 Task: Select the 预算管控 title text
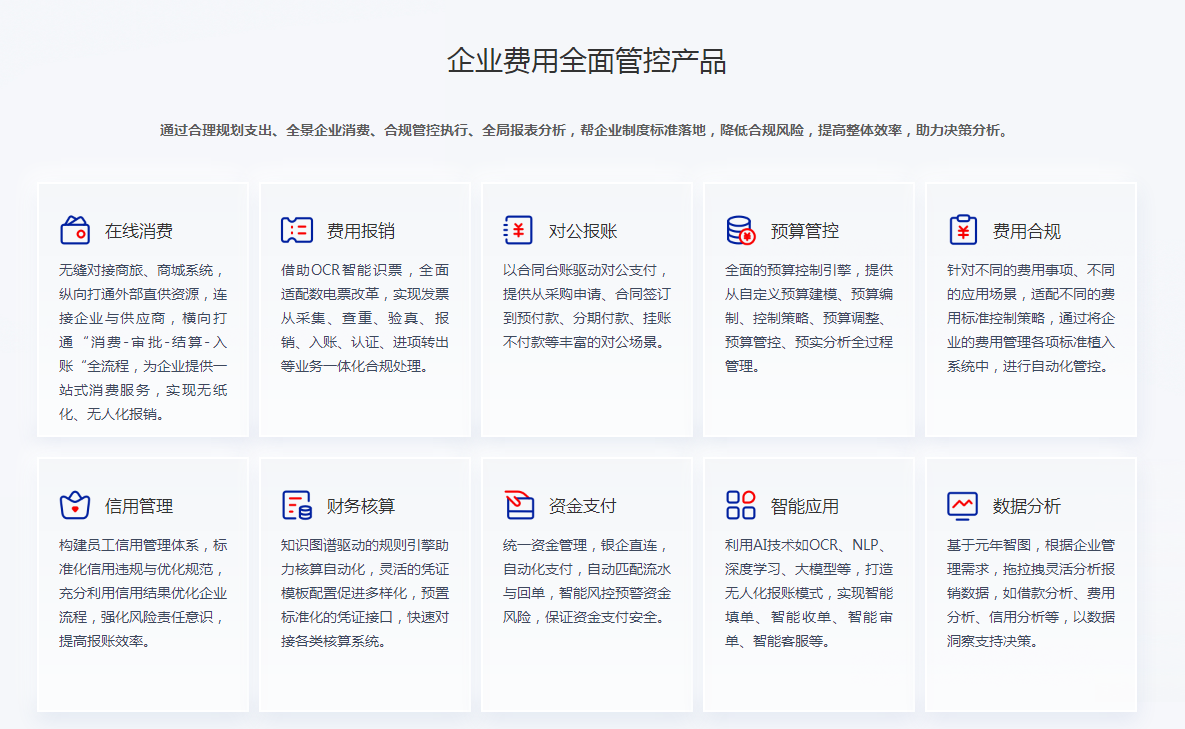[805, 231]
